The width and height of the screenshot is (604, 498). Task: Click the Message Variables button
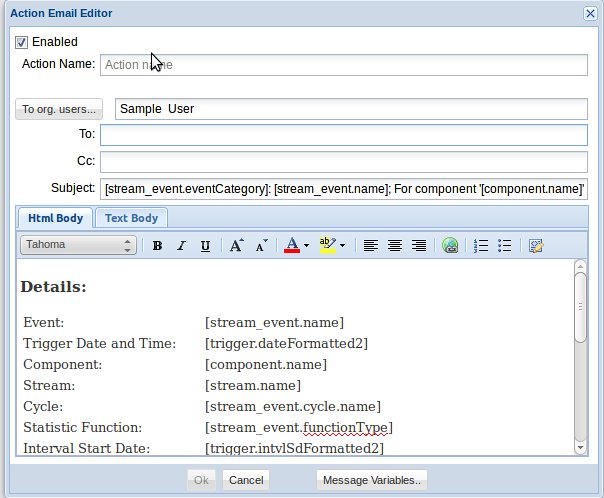(x=372, y=480)
